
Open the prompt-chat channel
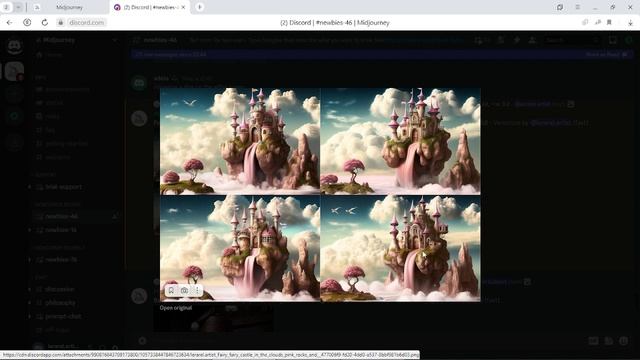coord(63,316)
